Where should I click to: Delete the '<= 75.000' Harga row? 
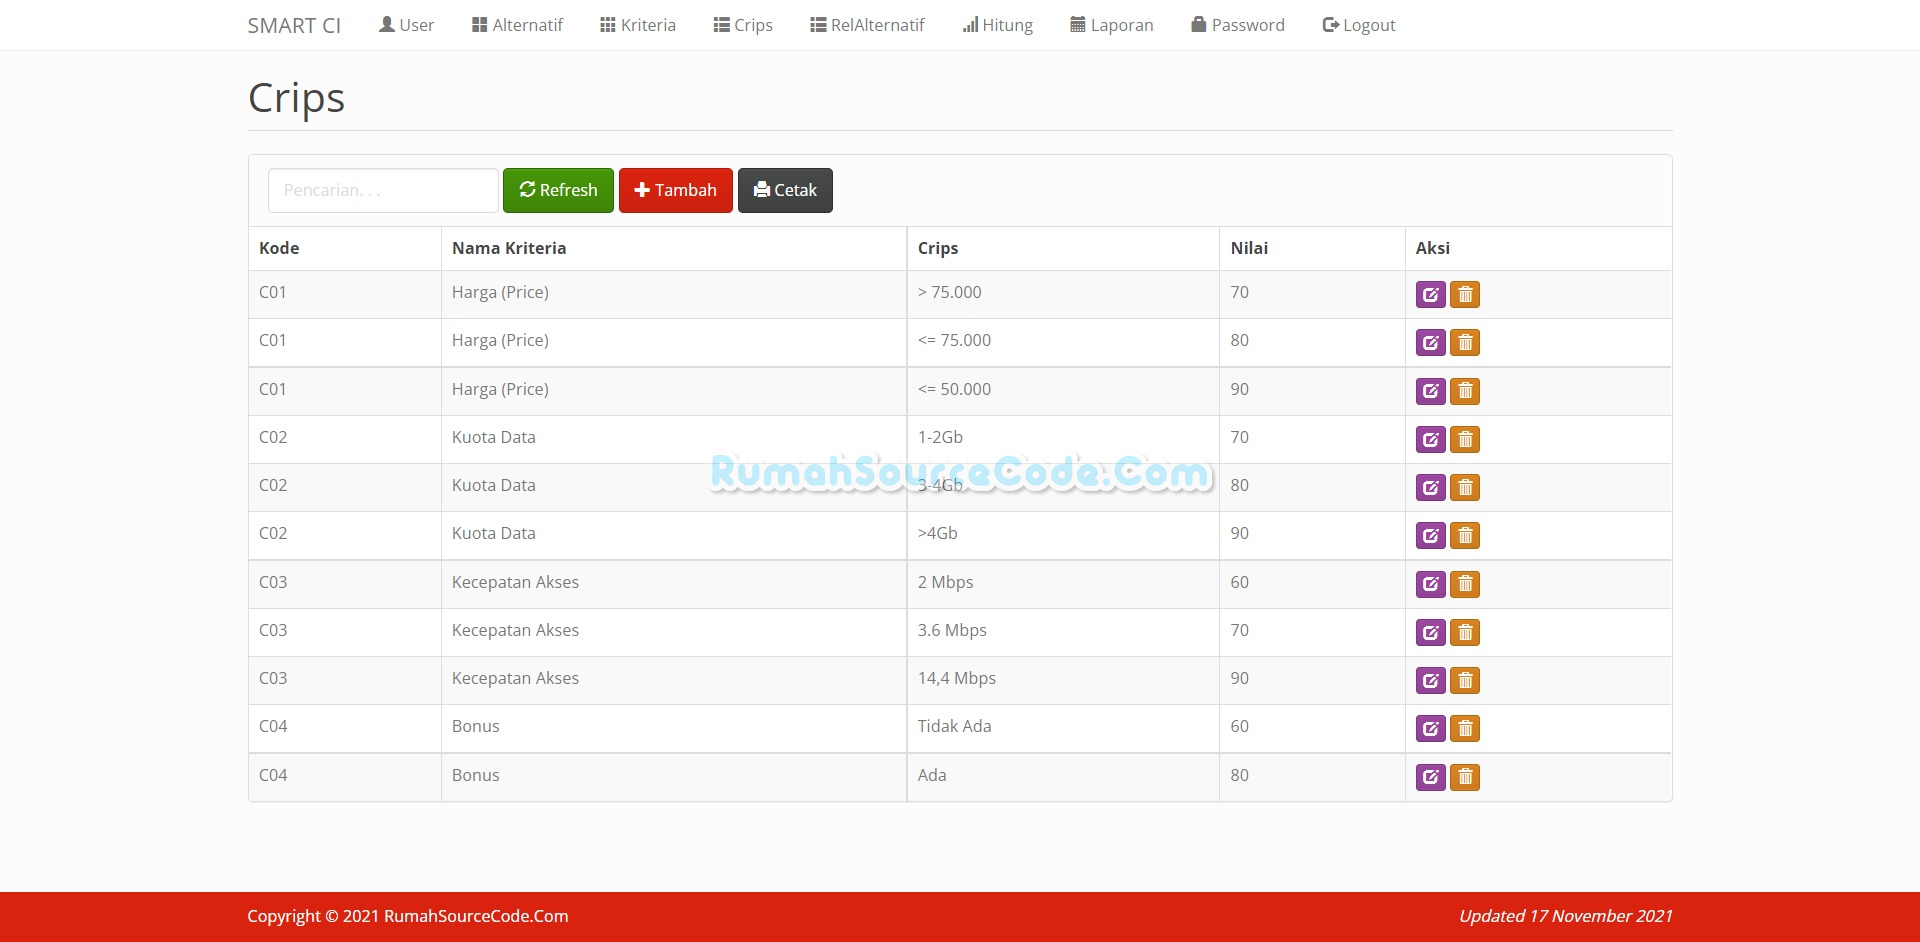1464,343
